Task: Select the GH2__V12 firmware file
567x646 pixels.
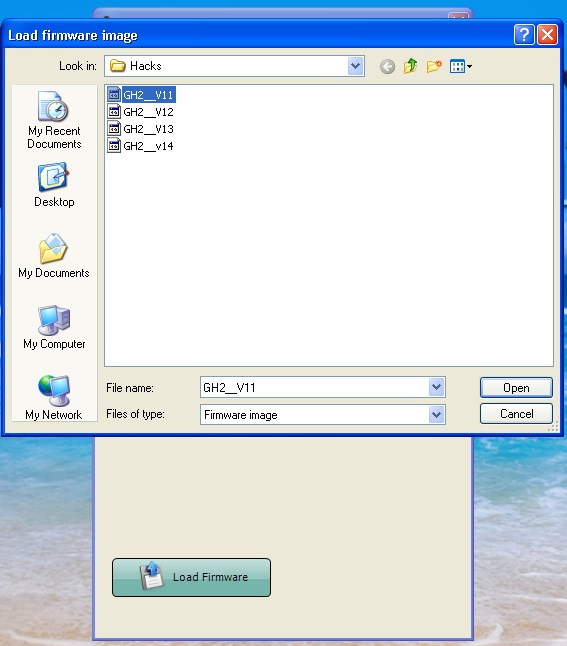Action: (x=141, y=112)
